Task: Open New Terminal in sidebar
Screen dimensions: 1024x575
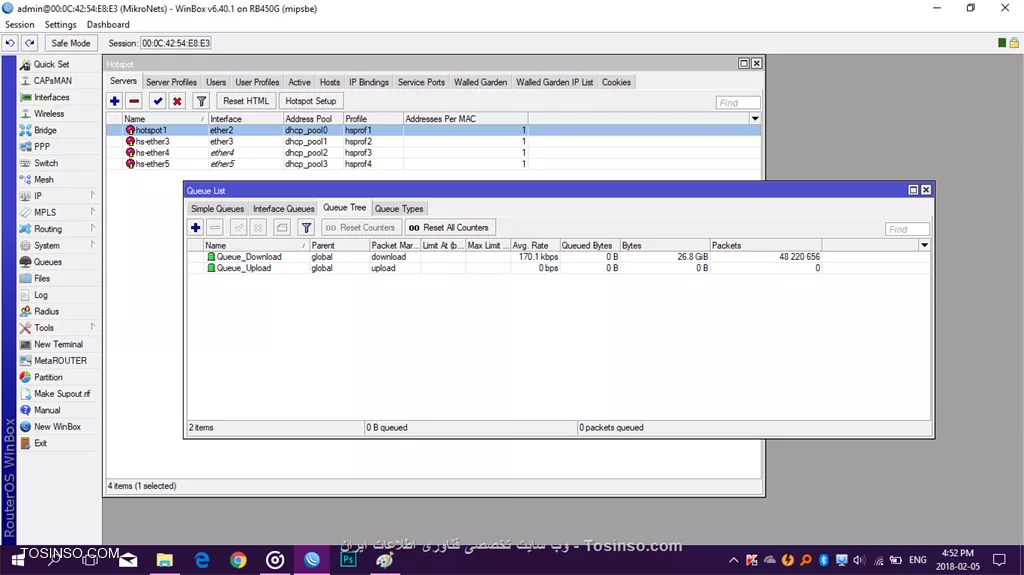Action: click(x=58, y=344)
